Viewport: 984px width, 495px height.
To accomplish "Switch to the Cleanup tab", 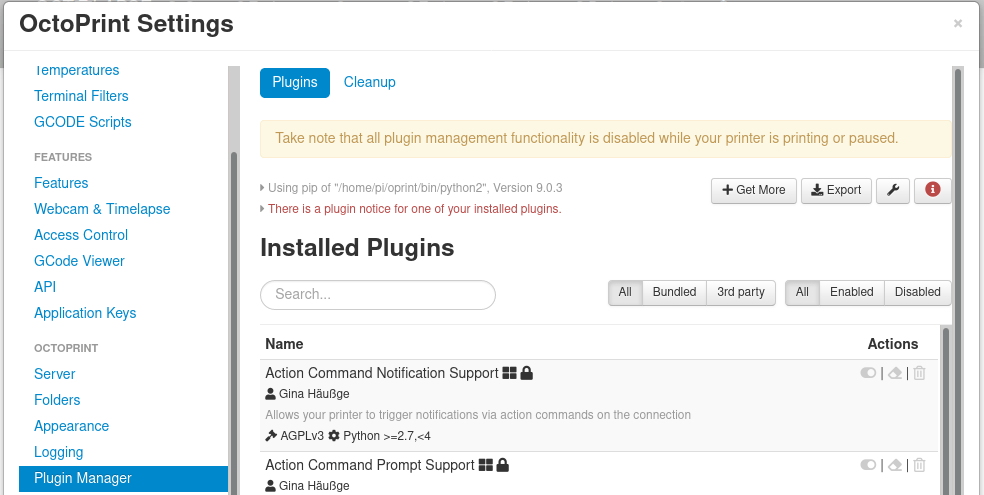I will 370,82.
